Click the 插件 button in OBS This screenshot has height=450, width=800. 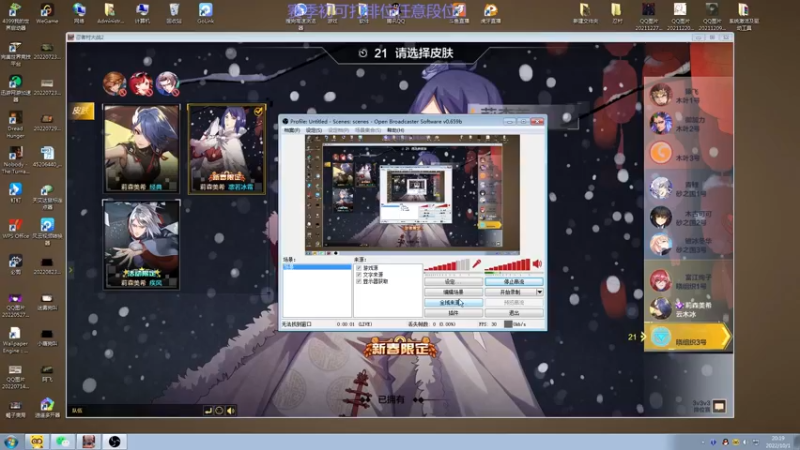click(x=453, y=313)
